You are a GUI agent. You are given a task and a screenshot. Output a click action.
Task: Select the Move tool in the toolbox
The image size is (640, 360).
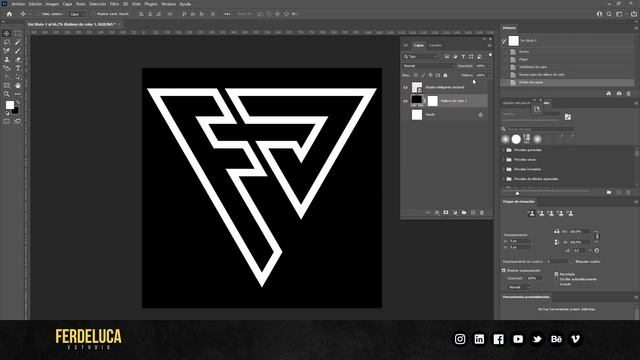click(x=7, y=33)
